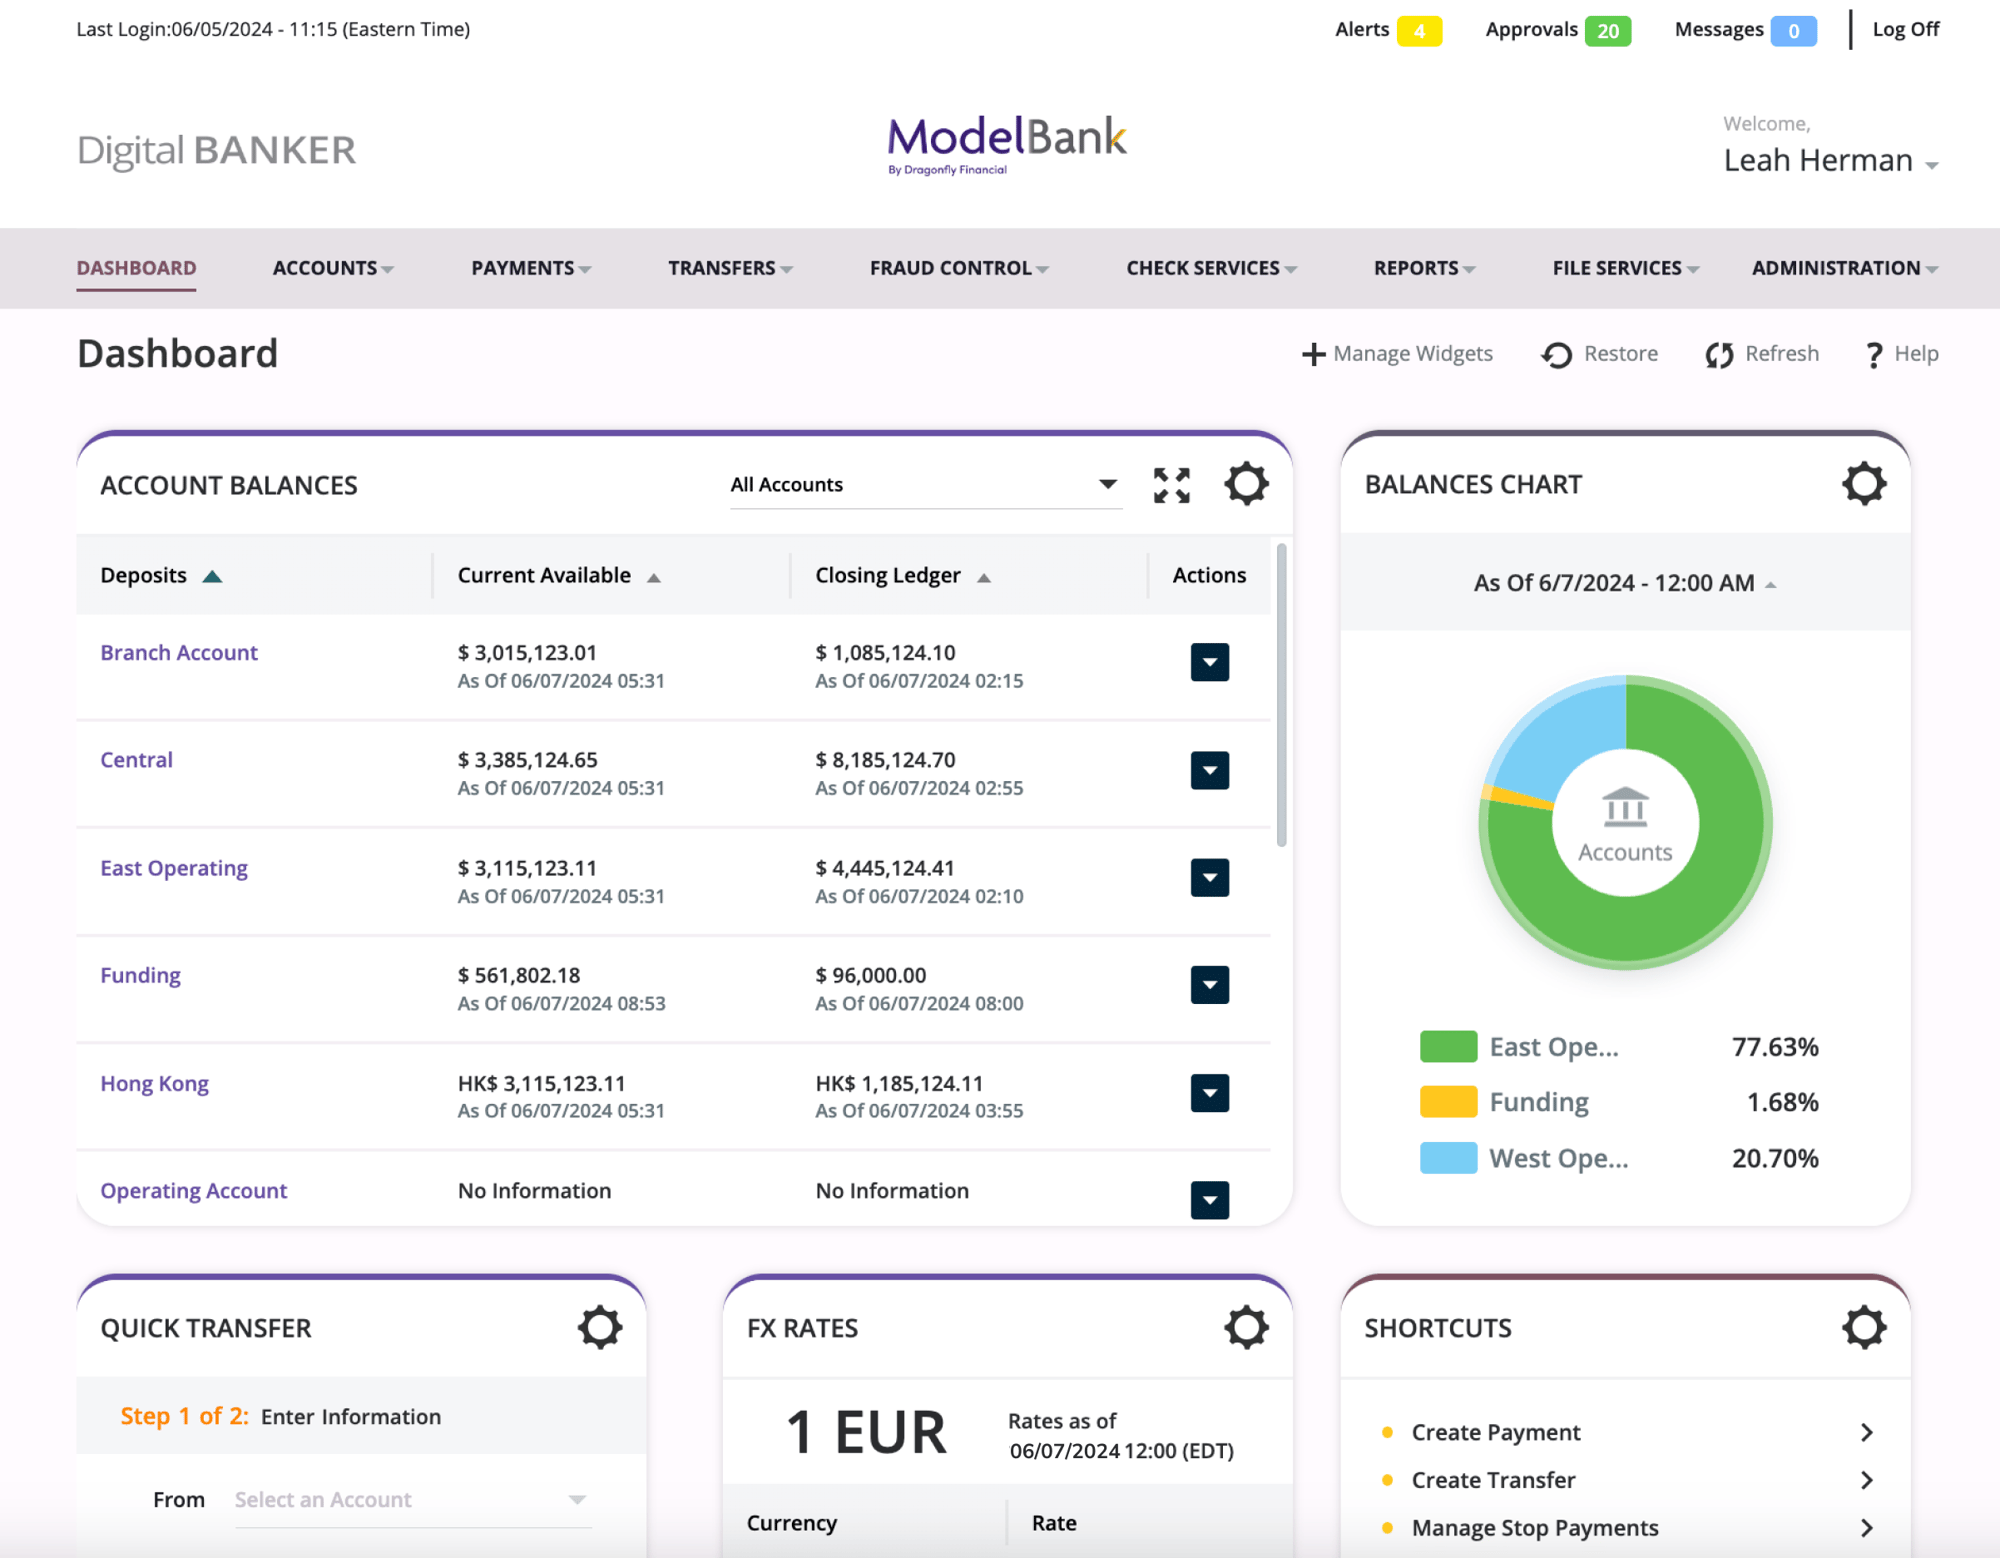2000x1558 pixels.
Task: Click Manage Stop Payments chevron arrow
Action: [1866, 1528]
